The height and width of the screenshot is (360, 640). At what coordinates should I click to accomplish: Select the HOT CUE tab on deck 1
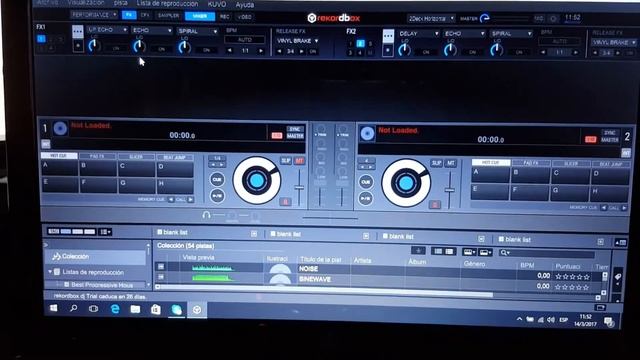59,156
